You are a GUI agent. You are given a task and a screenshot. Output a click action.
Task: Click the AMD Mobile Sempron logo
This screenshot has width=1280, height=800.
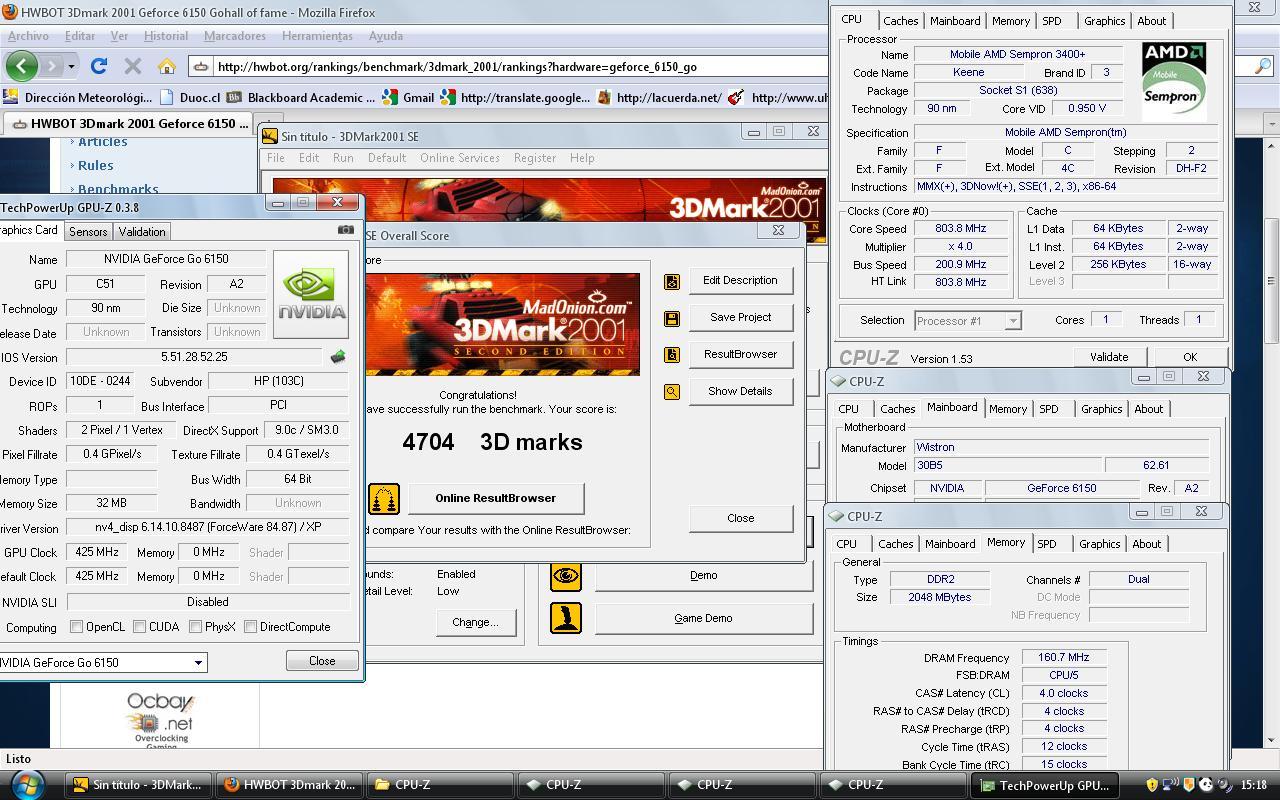[1174, 80]
